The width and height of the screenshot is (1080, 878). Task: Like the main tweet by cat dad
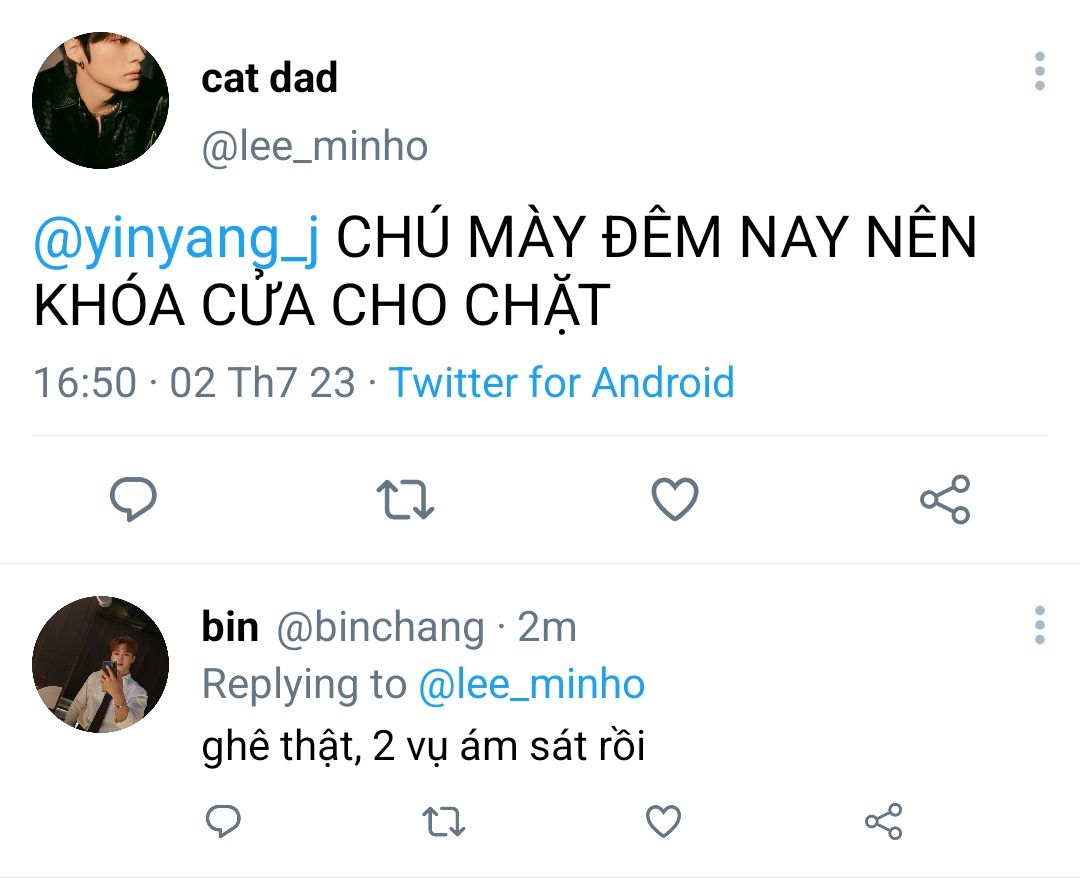(x=675, y=499)
